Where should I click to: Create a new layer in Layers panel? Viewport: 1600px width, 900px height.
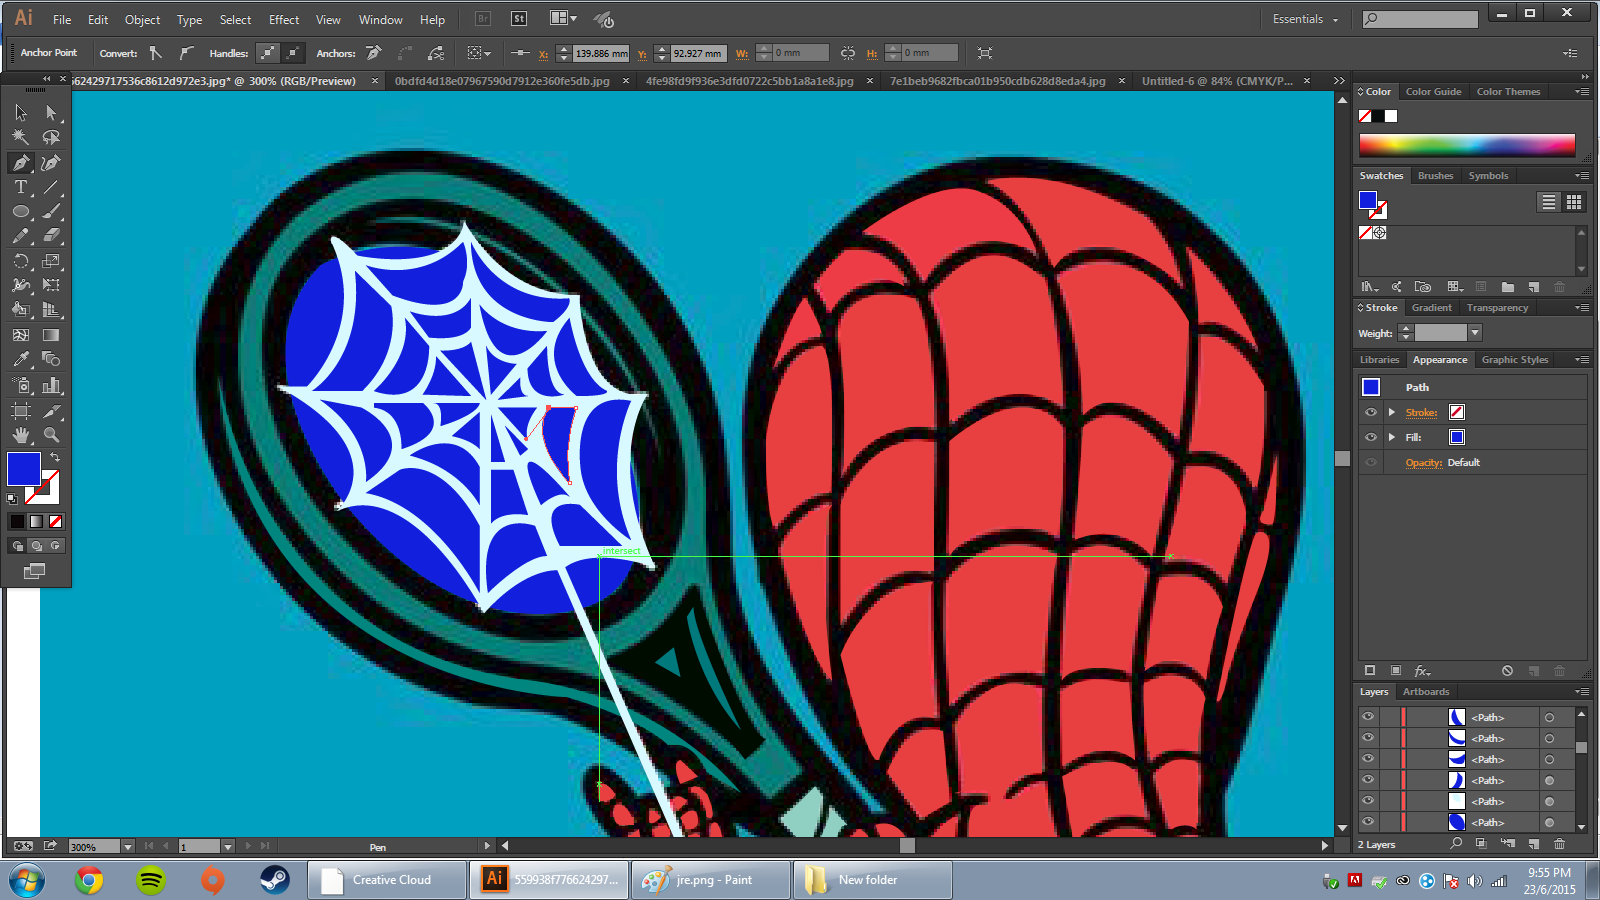click(x=1534, y=844)
